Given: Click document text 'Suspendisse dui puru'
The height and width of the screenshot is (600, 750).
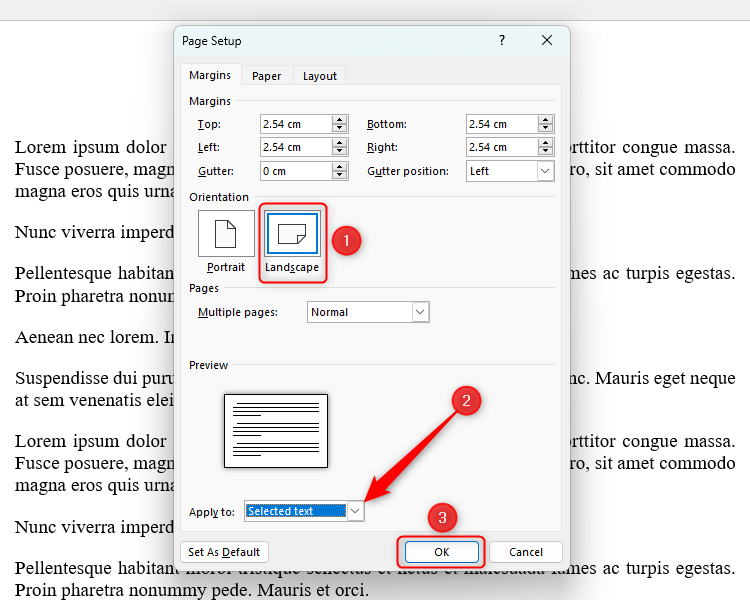Looking at the screenshot, I should coord(95,378).
